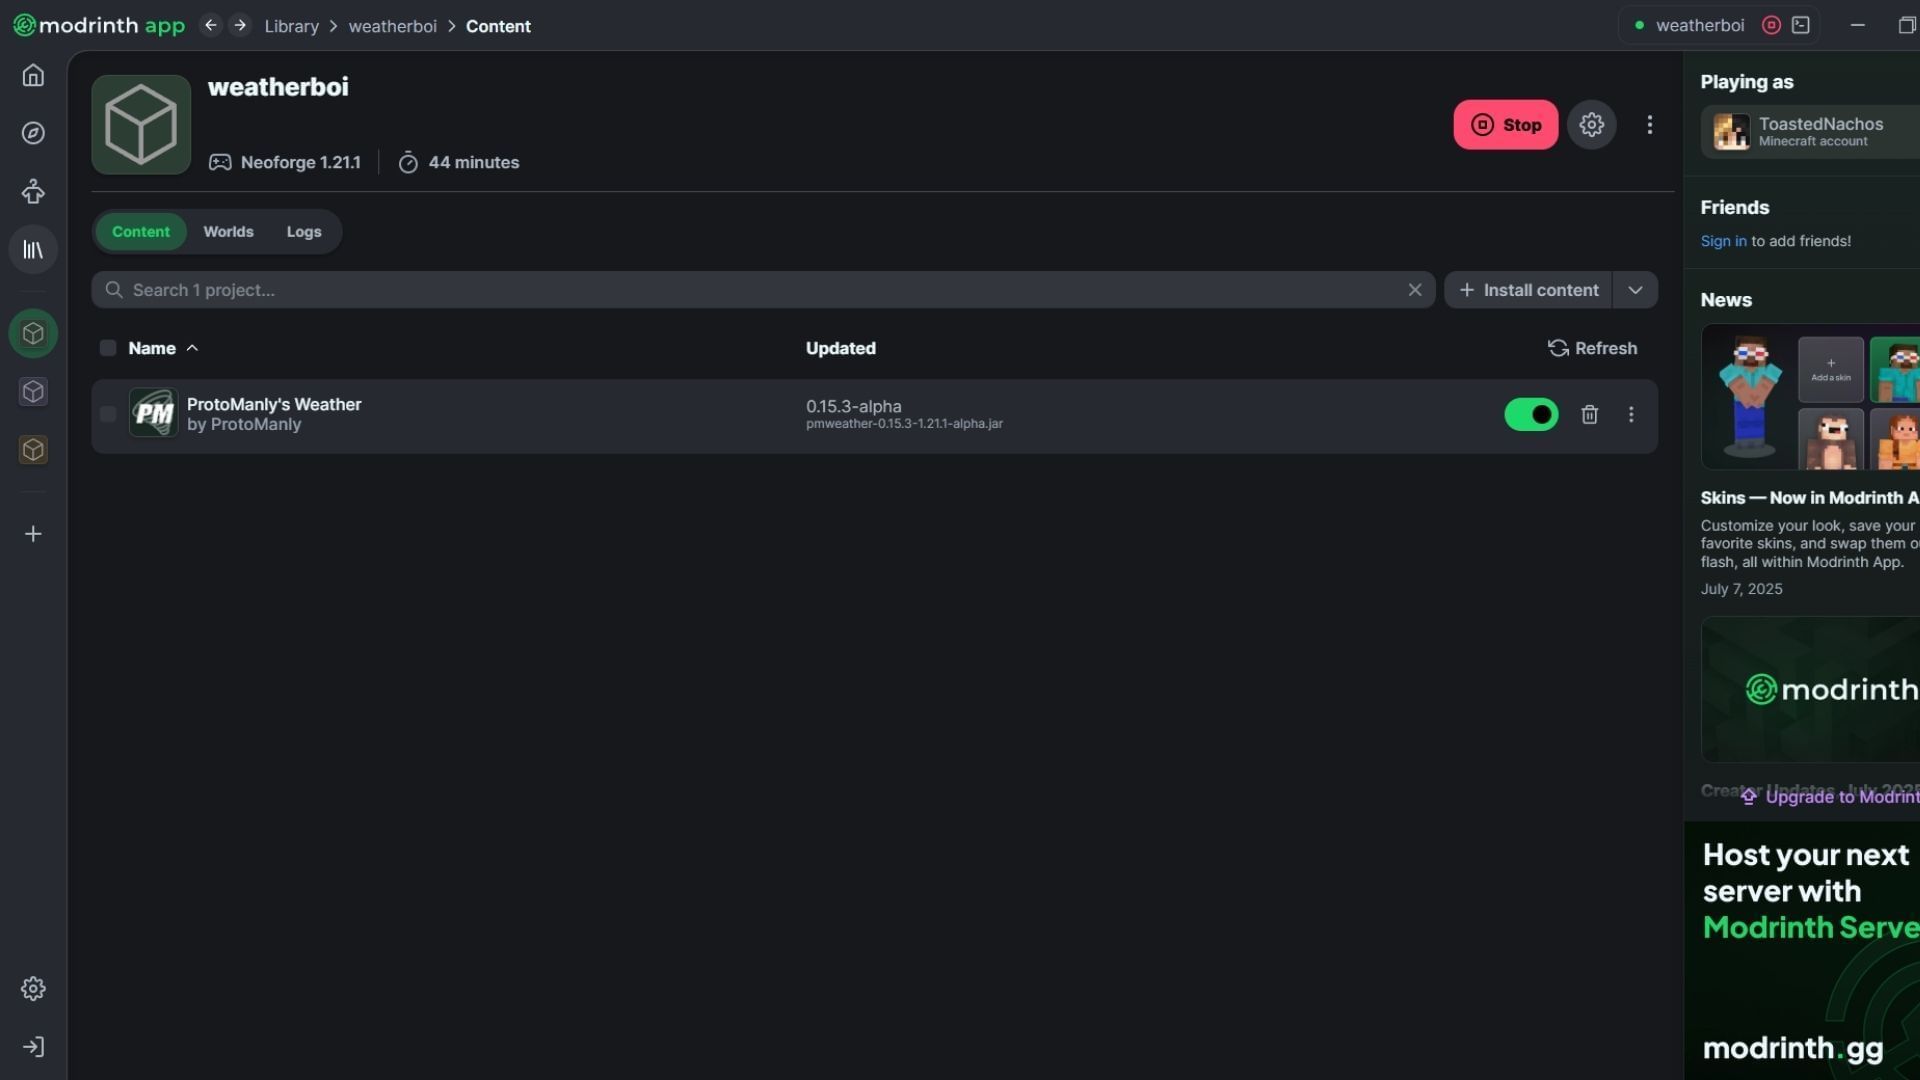Open the Discover content compass icon
Image resolution: width=1920 pixels, height=1080 pixels.
click(x=33, y=133)
